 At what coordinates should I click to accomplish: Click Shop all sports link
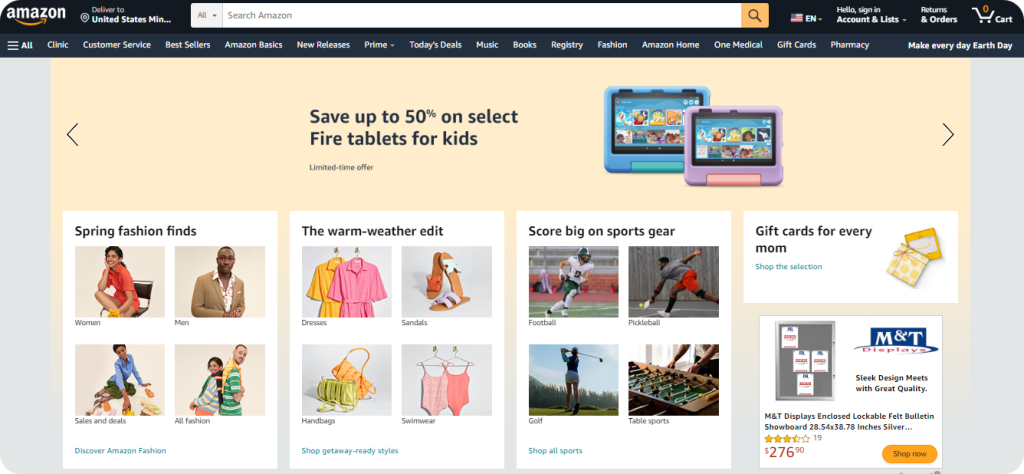(555, 450)
